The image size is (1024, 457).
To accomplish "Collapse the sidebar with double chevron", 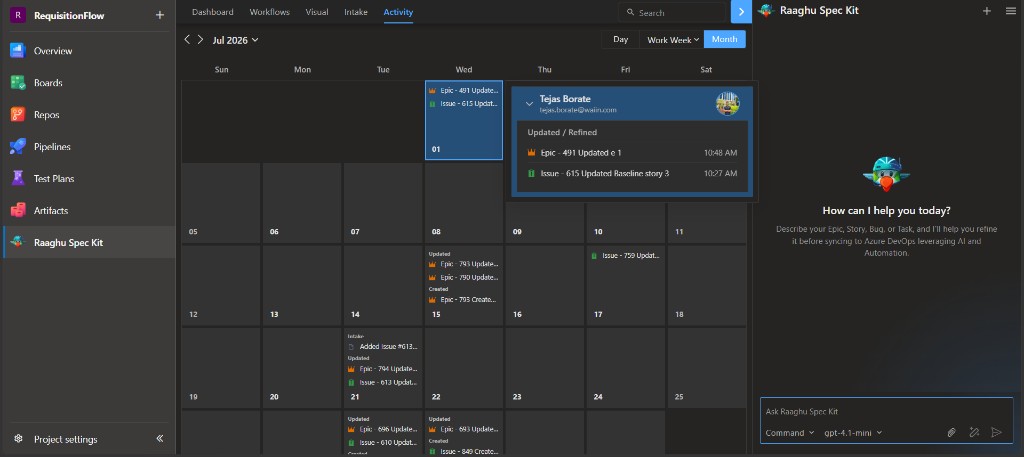I will (160, 439).
